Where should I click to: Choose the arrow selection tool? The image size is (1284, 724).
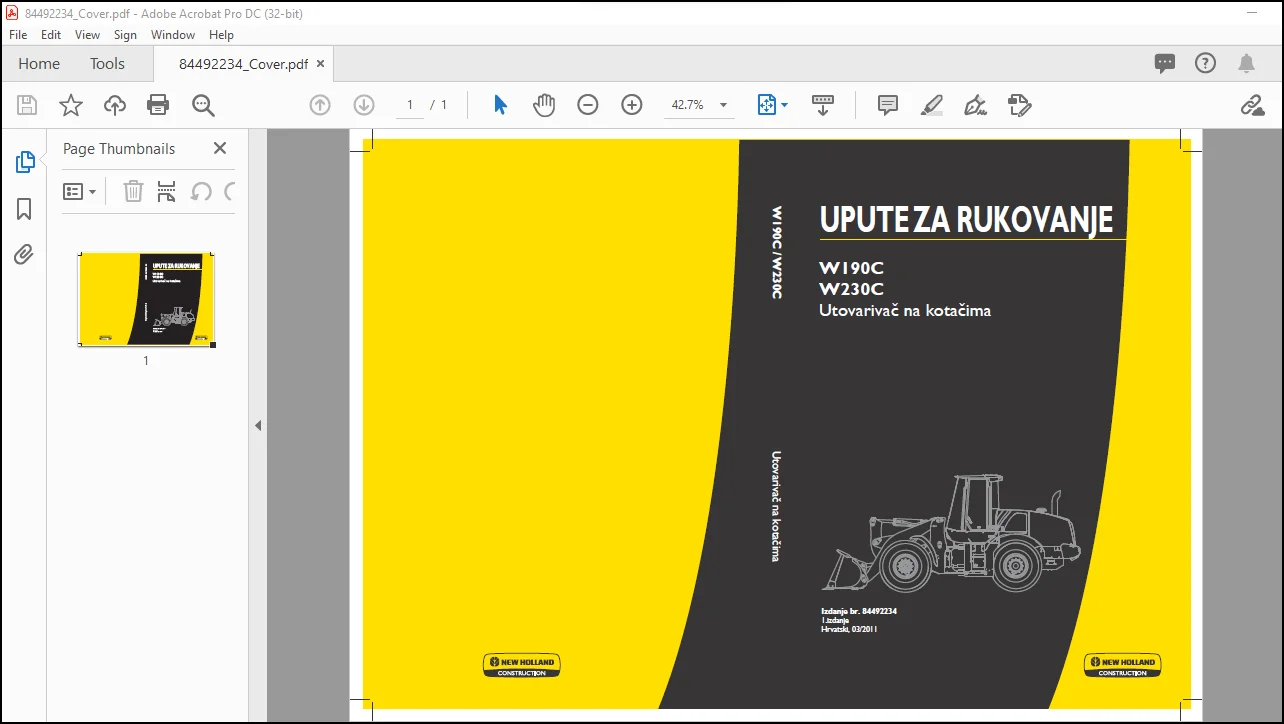point(501,105)
